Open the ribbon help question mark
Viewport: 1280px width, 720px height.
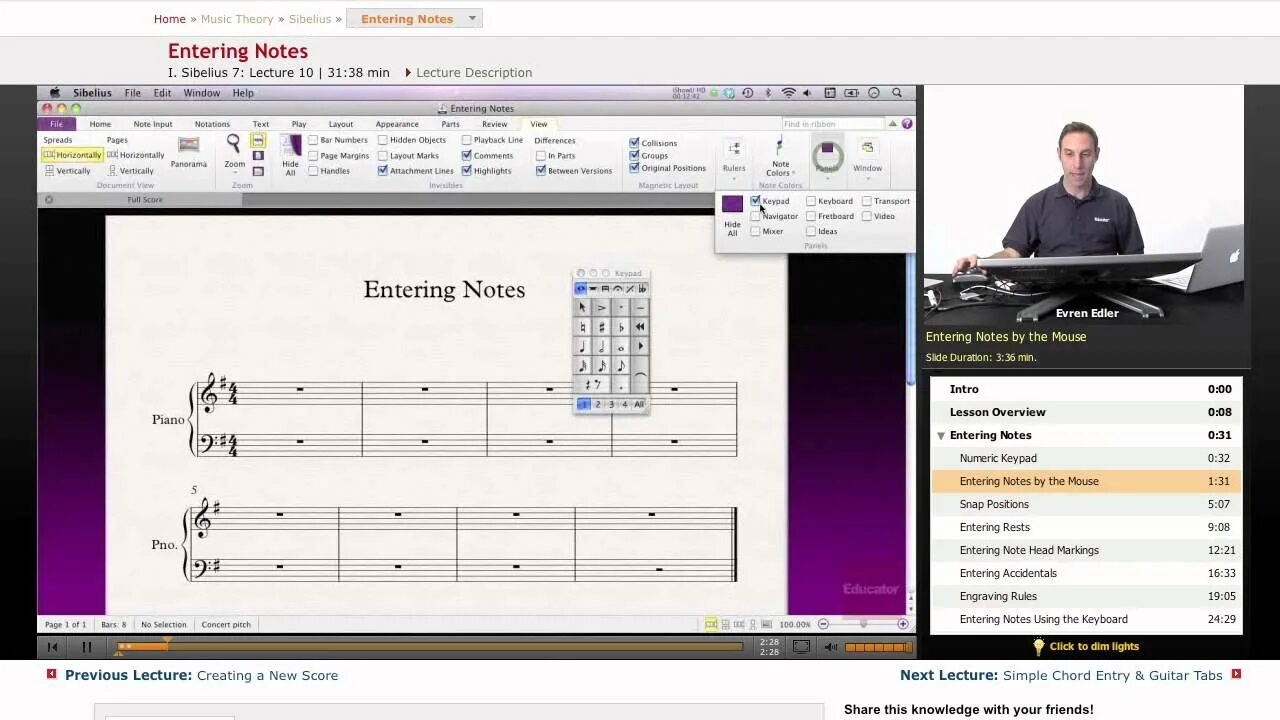pyautogui.click(x=907, y=124)
